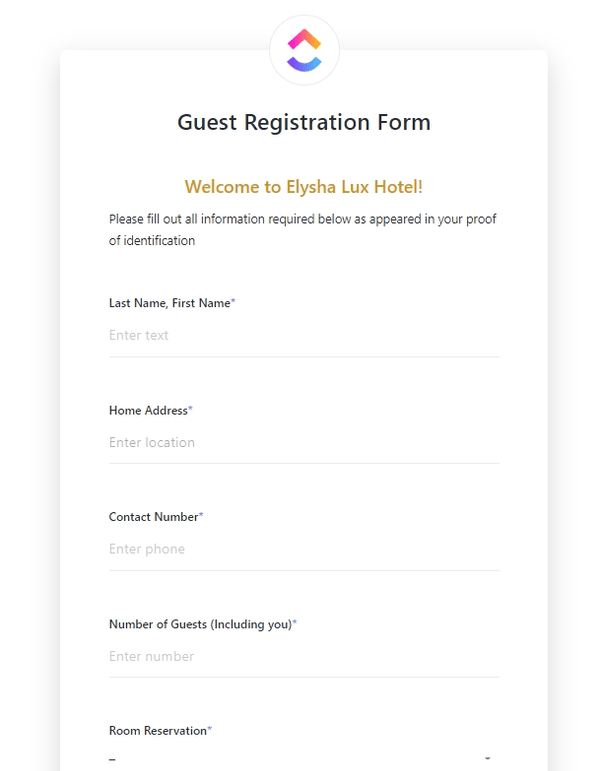Focus the Last Name, First Name text field
Viewport: 600px width, 771px height.
pyautogui.click(x=304, y=336)
